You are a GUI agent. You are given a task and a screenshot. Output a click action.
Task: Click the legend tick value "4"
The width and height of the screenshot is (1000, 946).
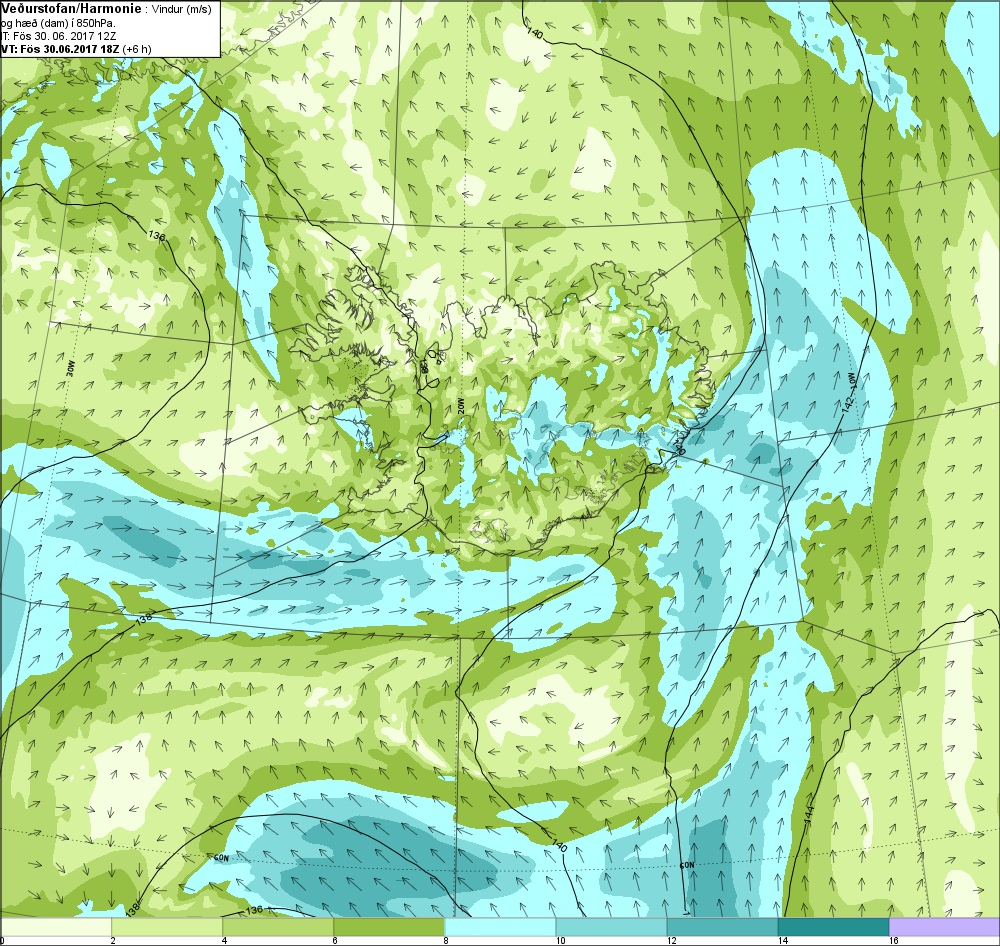click(x=223, y=940)
